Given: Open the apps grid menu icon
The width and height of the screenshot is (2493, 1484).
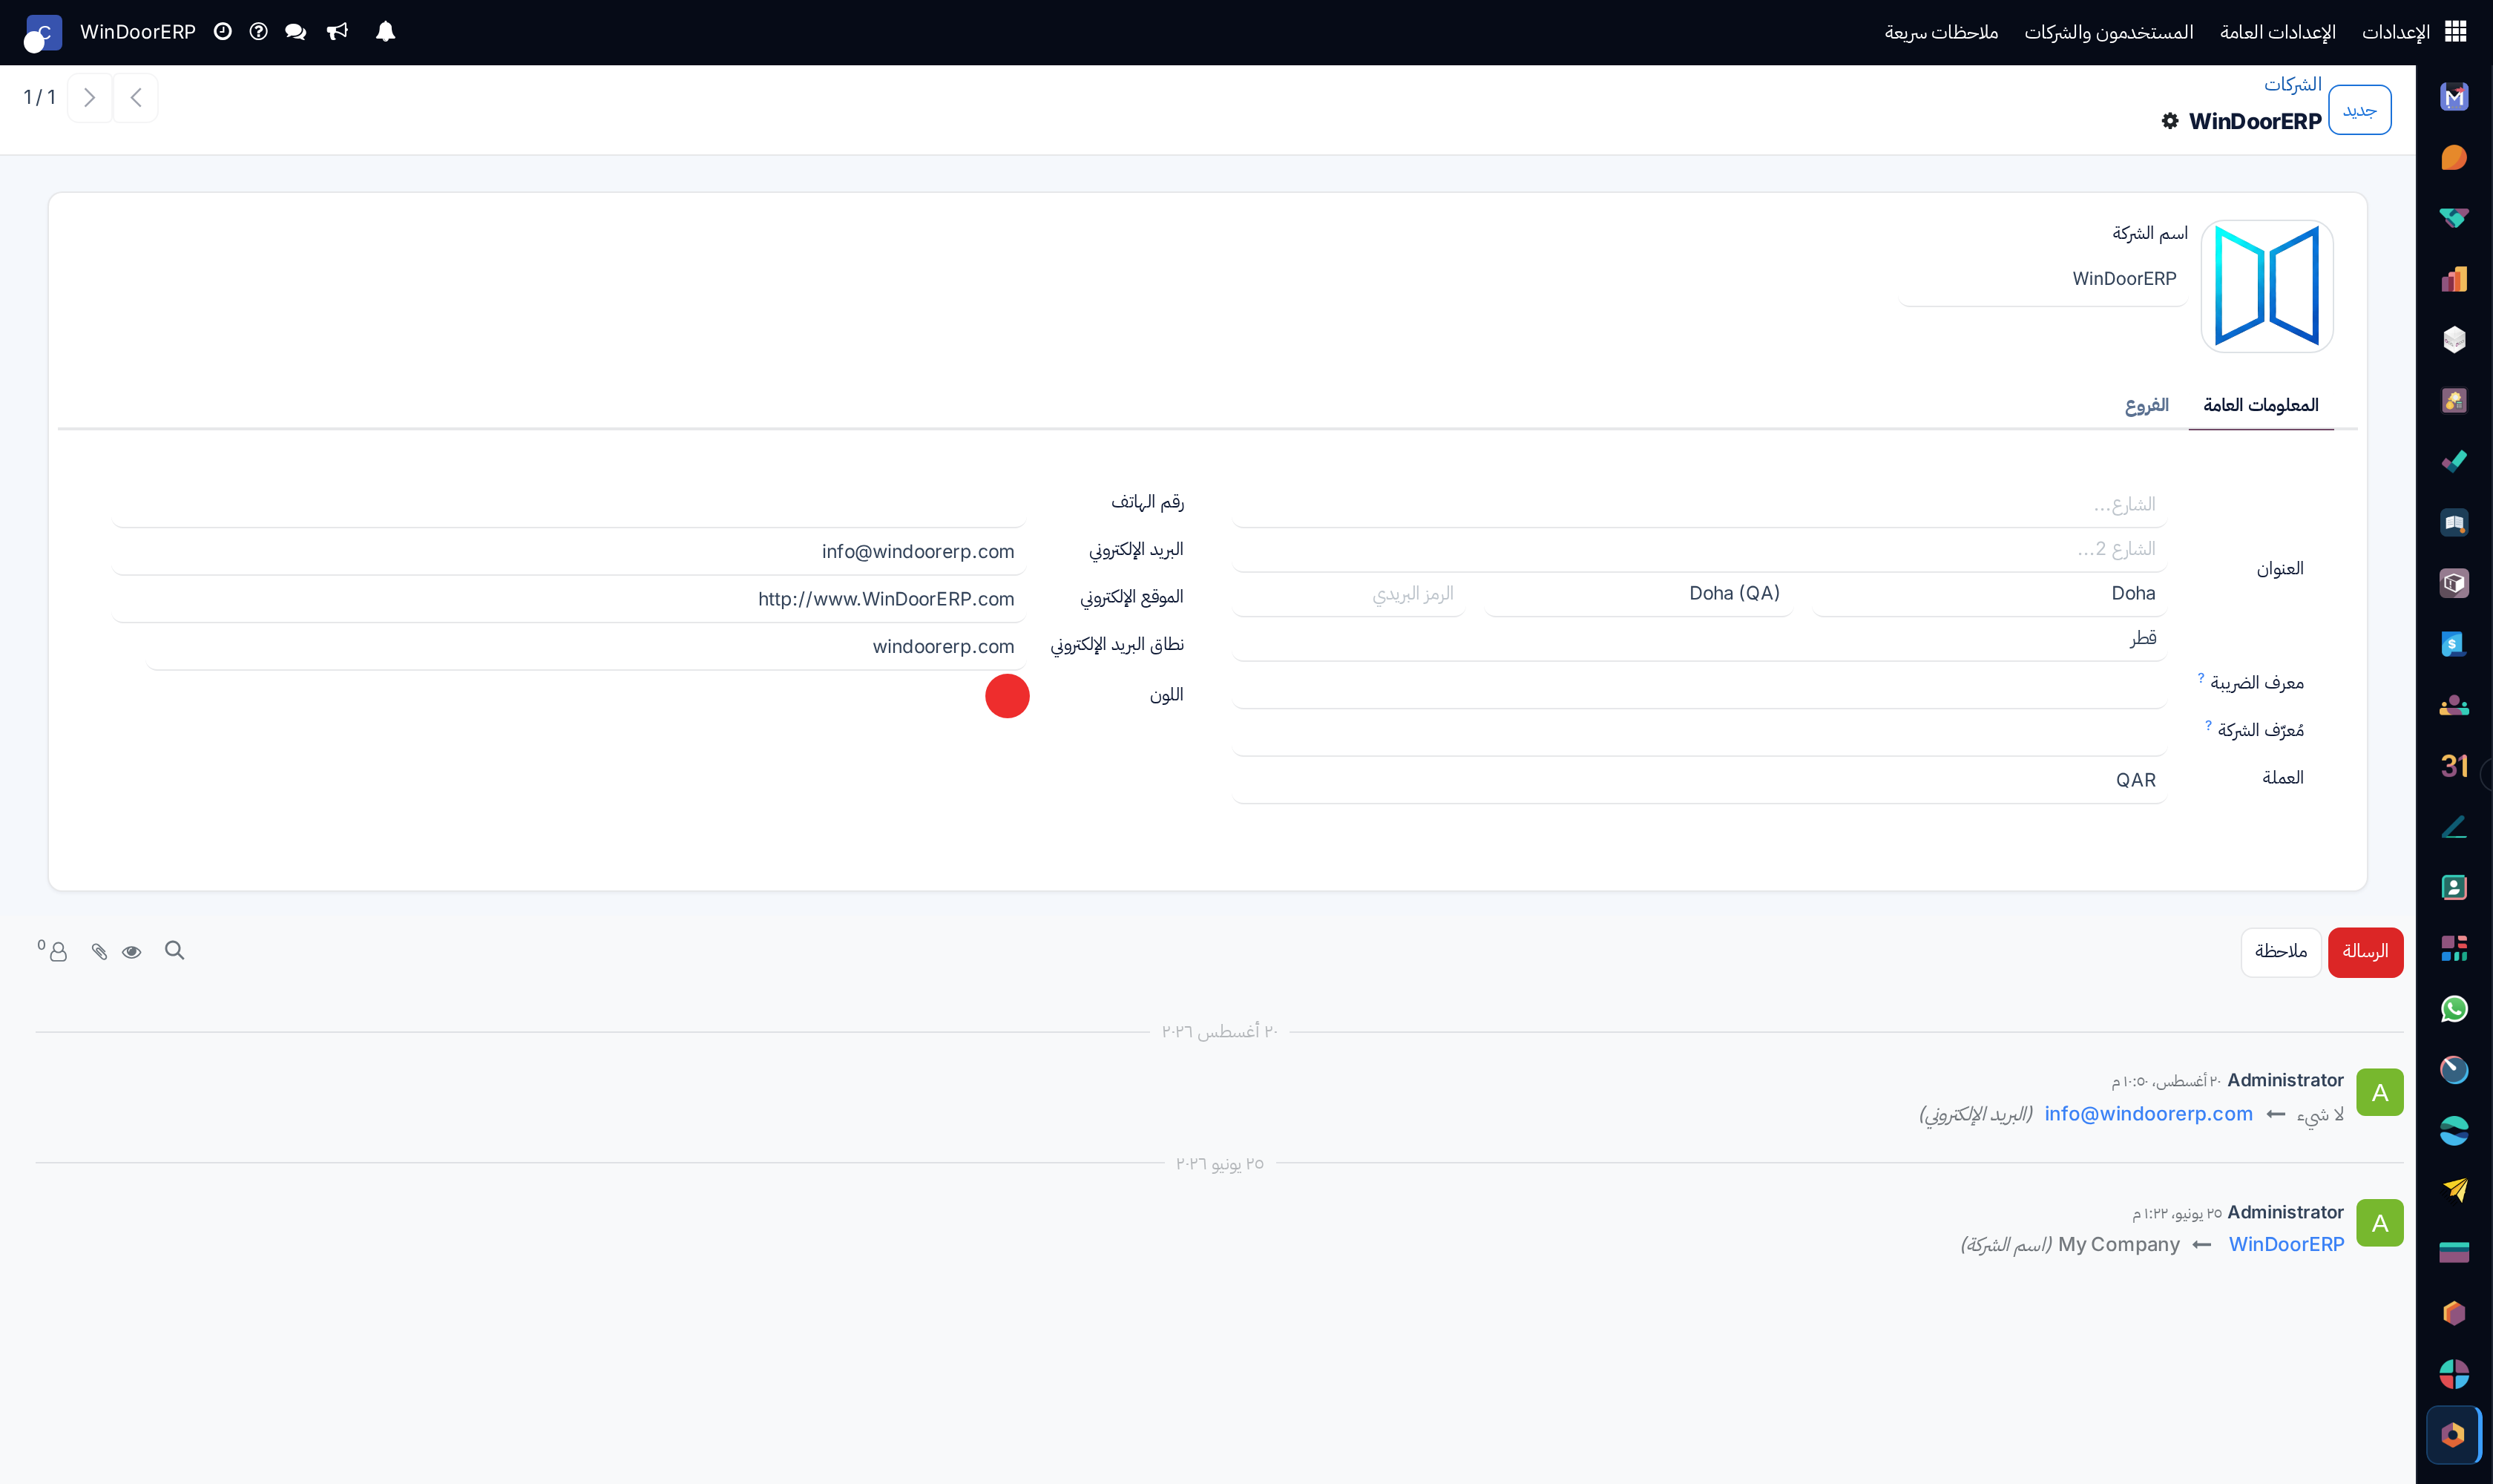Looking at the screenshot, I should (x=2455, y=32).
